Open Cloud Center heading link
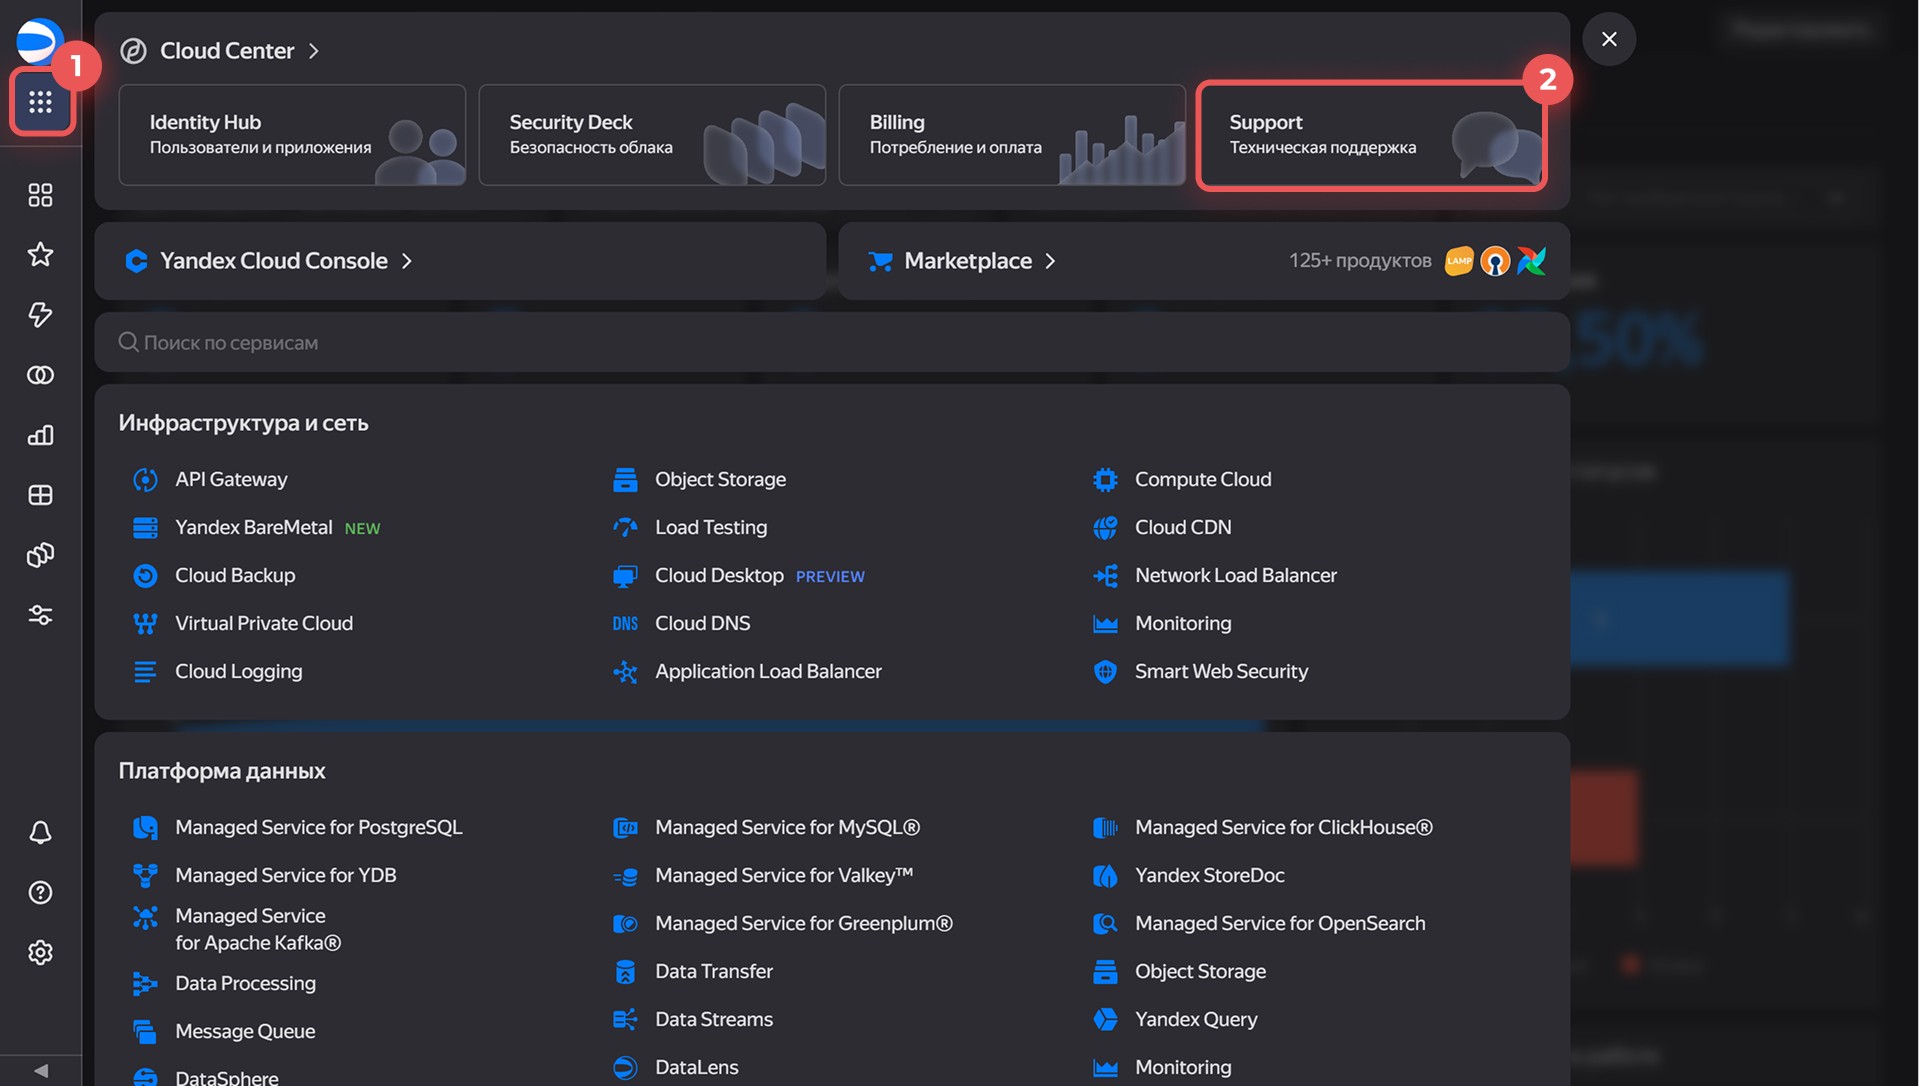Viewport: 1919px width, 1086px height. click(227, 51)
